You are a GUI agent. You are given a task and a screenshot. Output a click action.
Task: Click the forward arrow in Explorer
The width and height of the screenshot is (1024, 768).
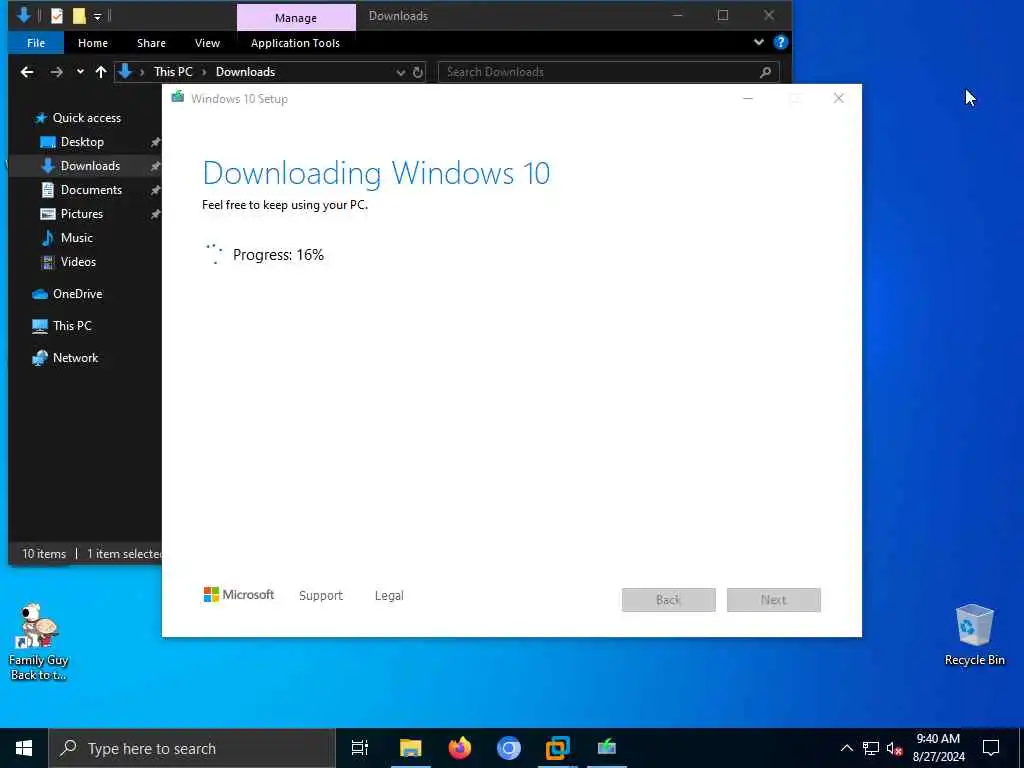coord(57,72)
